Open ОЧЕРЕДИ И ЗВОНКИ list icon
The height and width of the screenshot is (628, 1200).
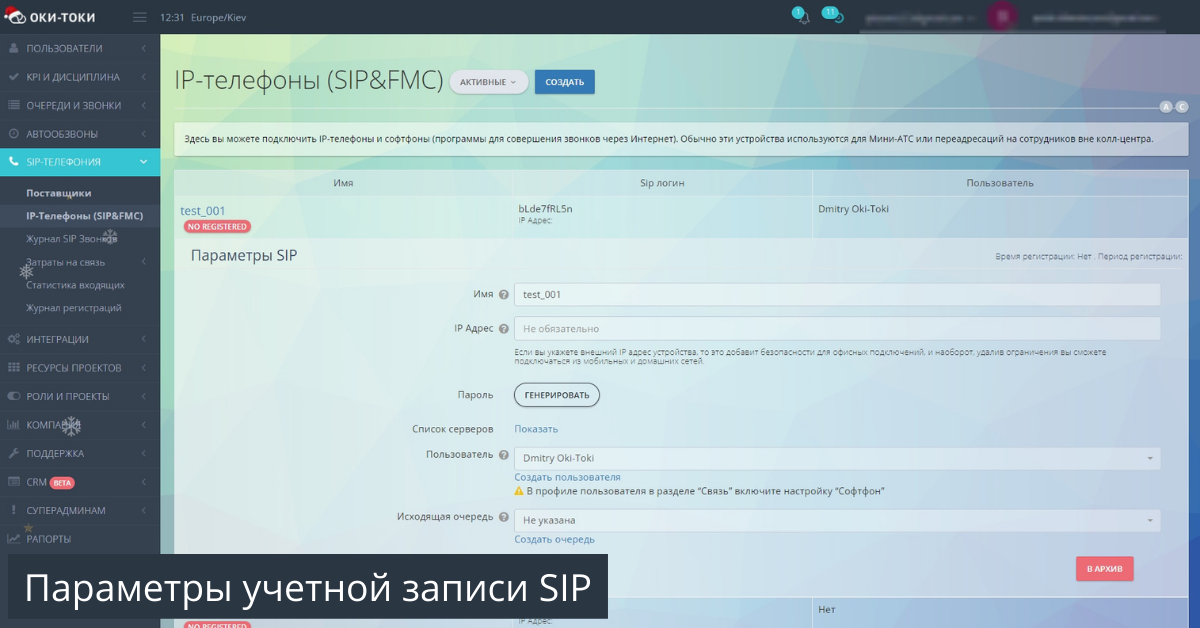pos(14,104)
